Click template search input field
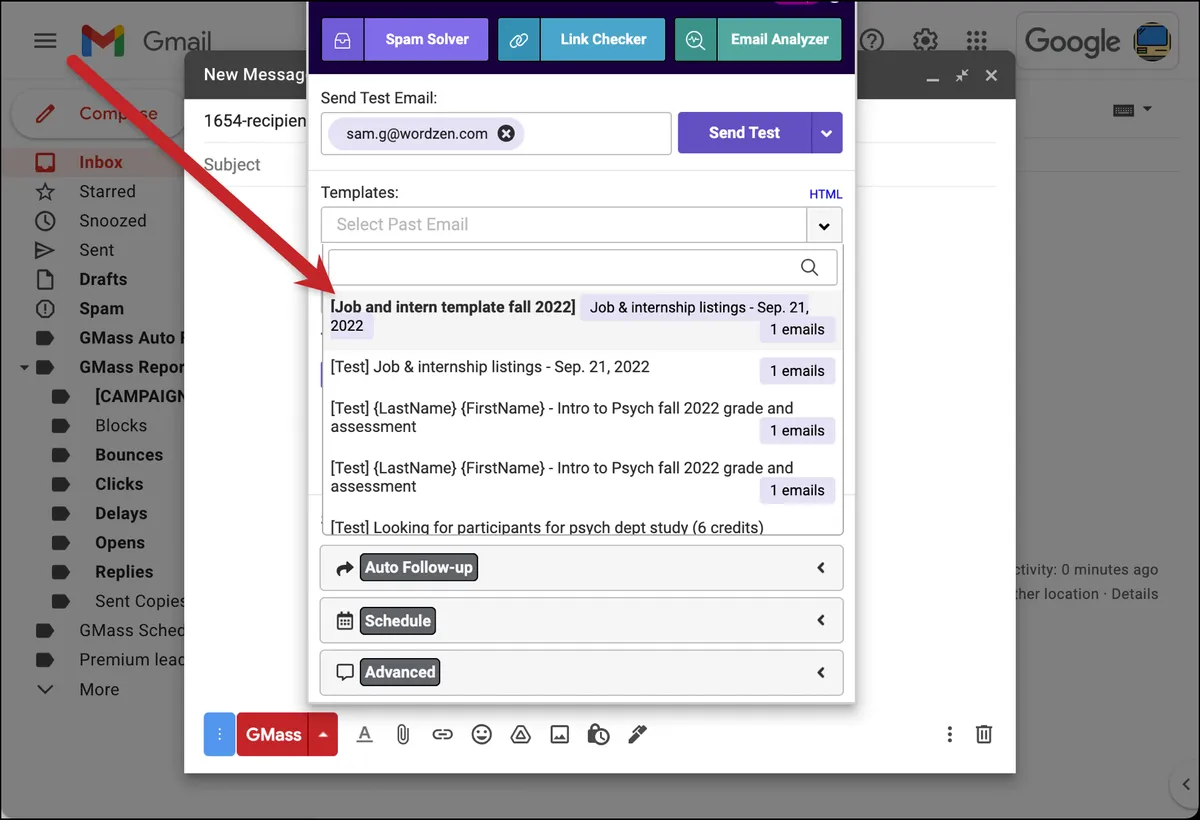 coord(582,267)
